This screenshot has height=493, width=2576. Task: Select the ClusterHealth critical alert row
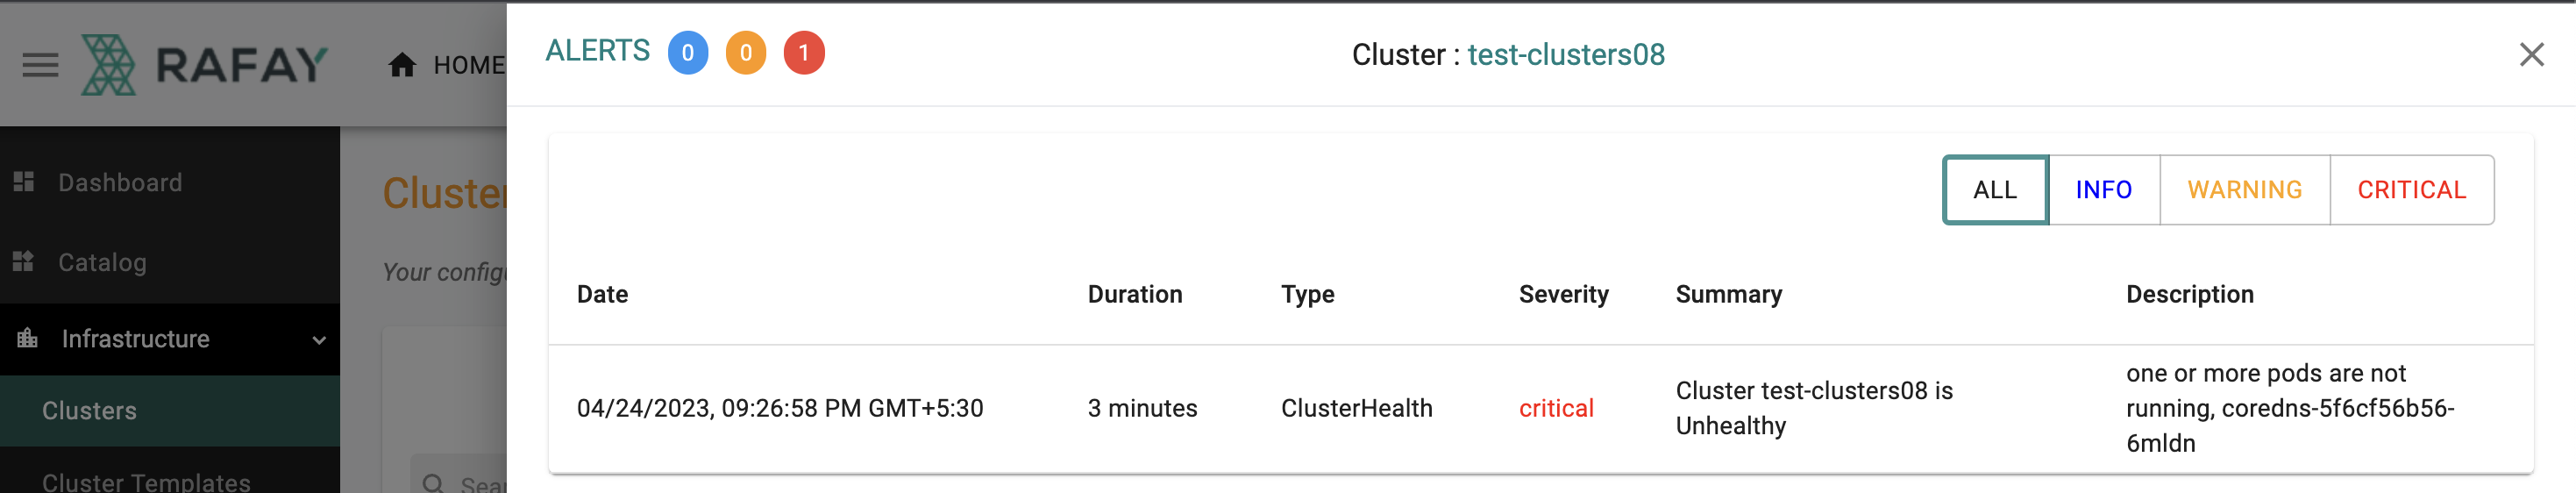tap(1540, 409)
